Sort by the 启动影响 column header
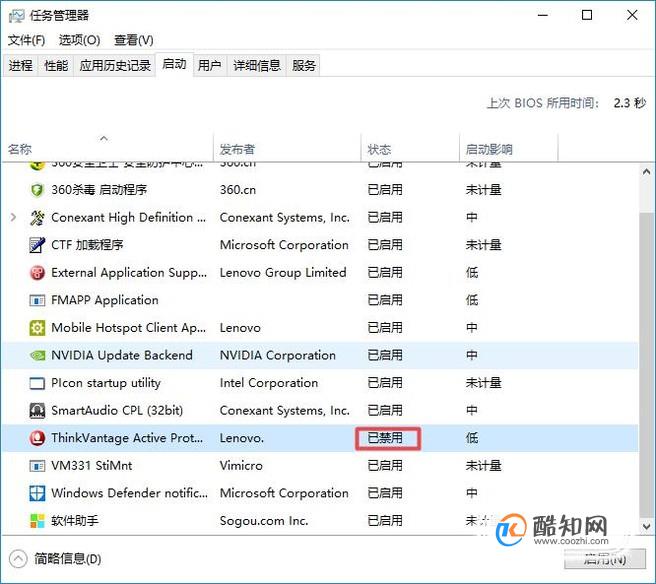Viewport: 656px width, 584px height. 509,147
